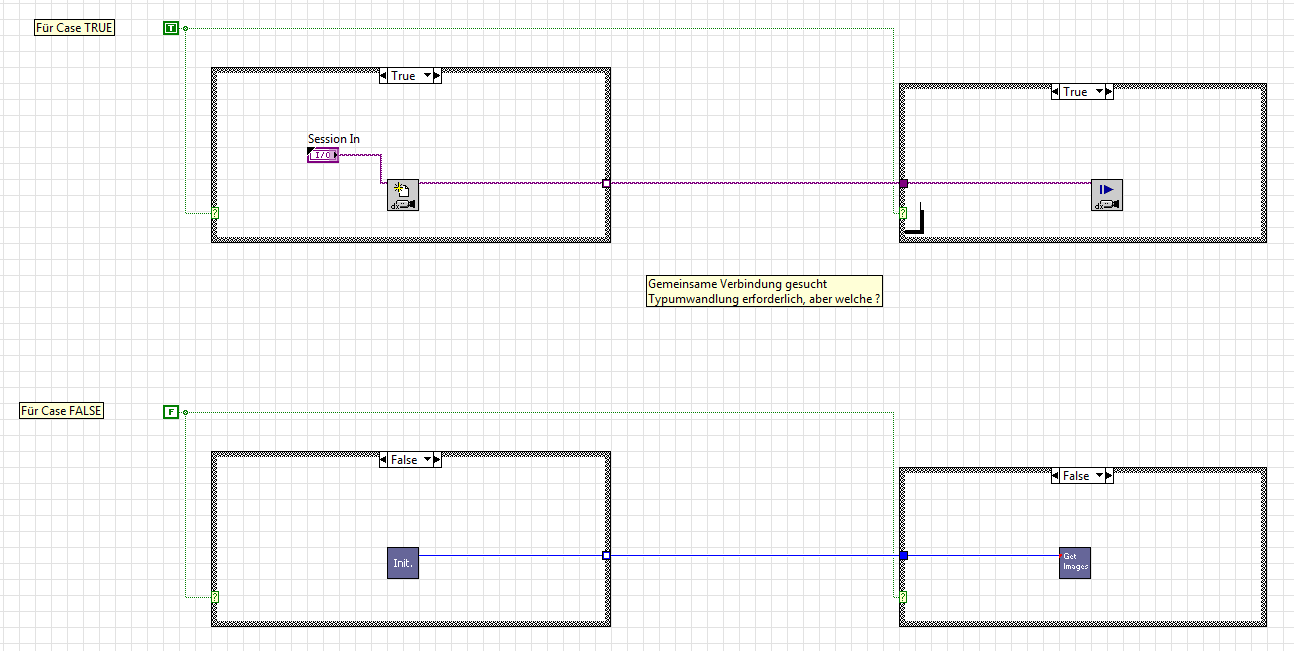Click selector terminal of Init. case structure
1294x651 pixels.
coord(215,597)
